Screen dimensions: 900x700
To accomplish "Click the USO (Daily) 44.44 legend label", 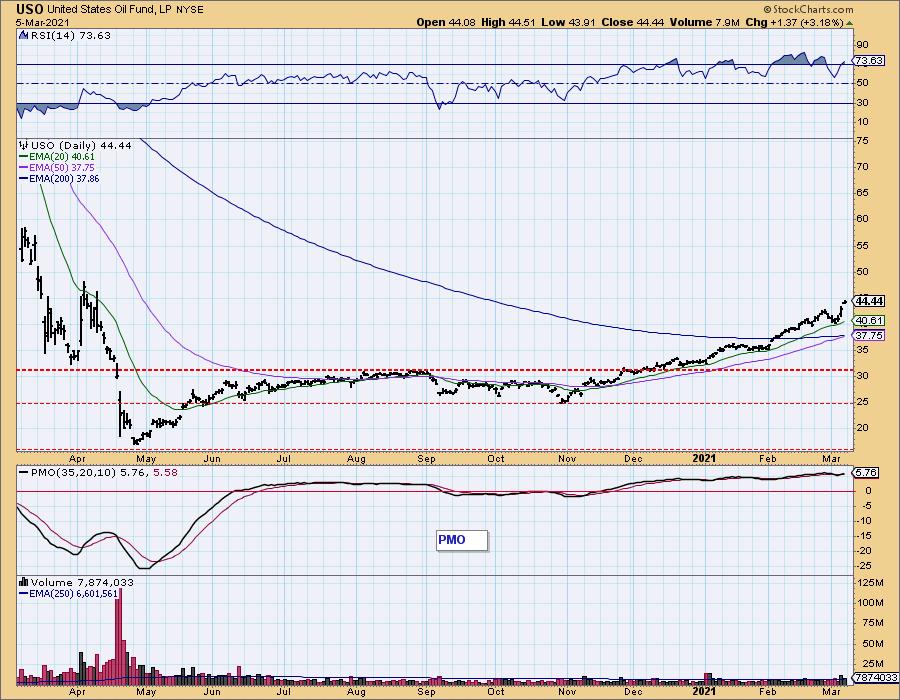I will [x=81, y=146].
